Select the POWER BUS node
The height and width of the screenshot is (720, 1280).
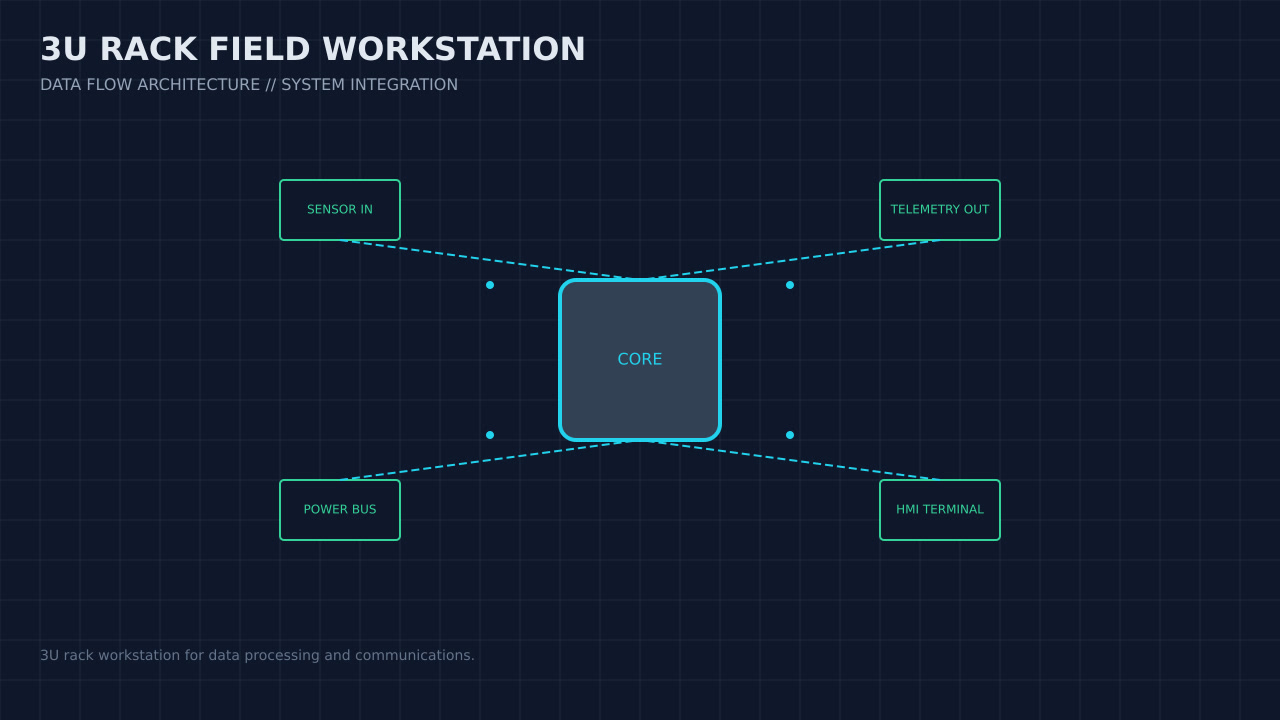click(x=340, y=510)
